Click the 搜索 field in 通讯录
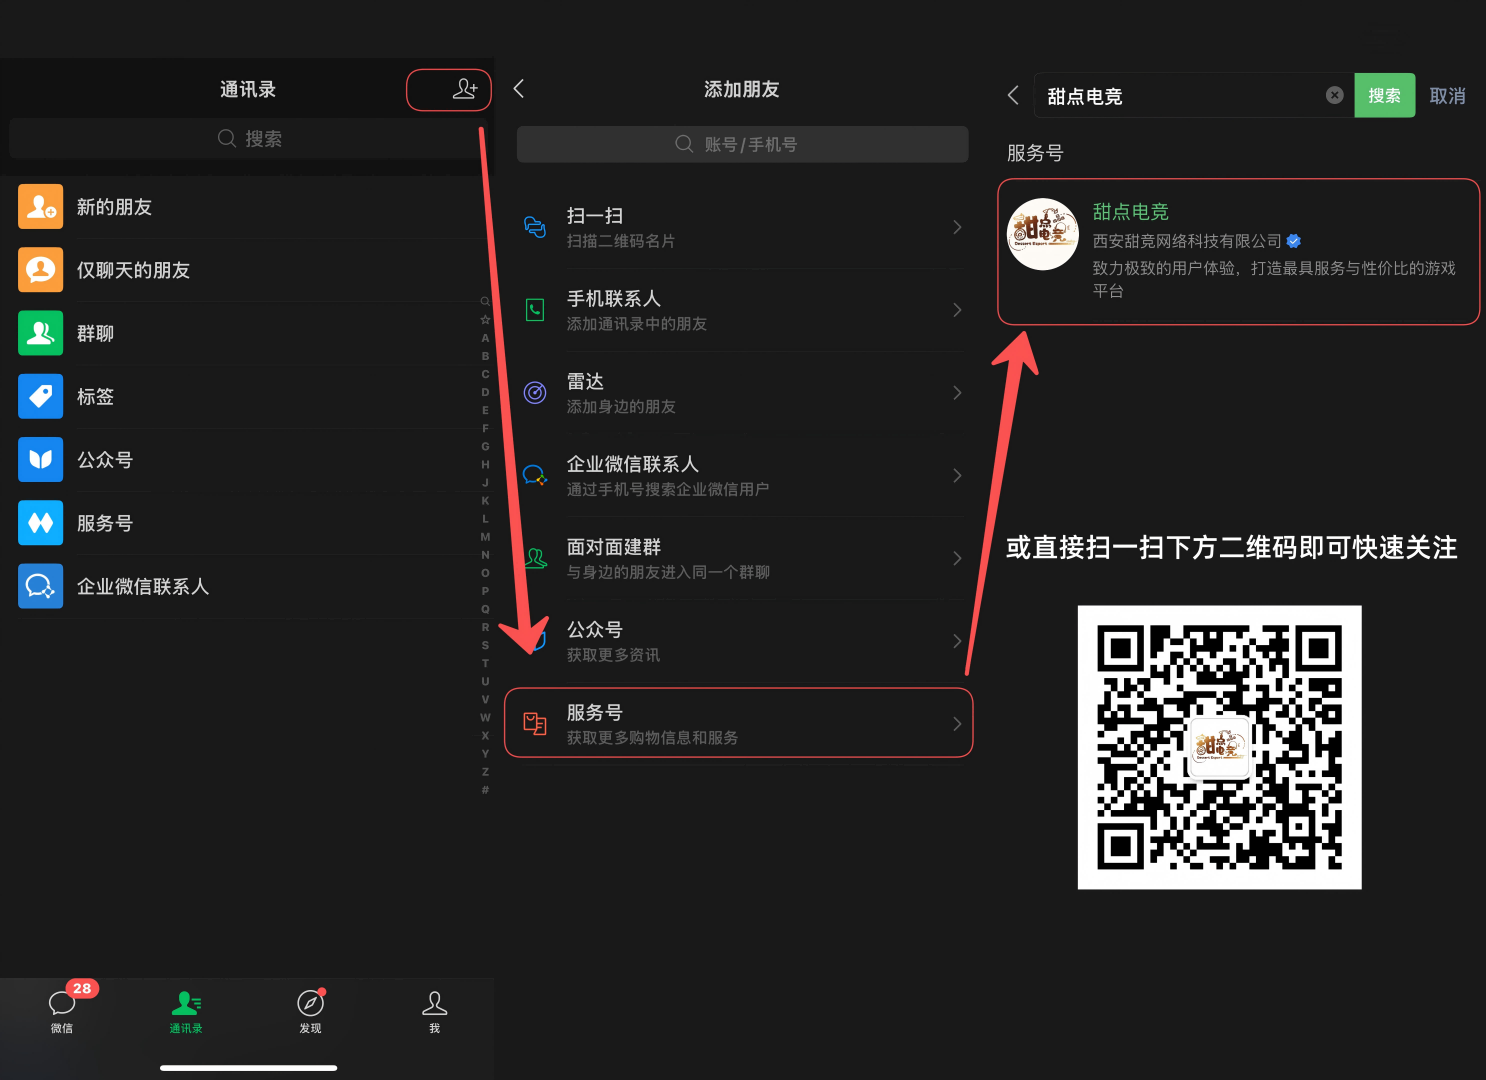The image size is (1486, 1080). coord(249,139)
